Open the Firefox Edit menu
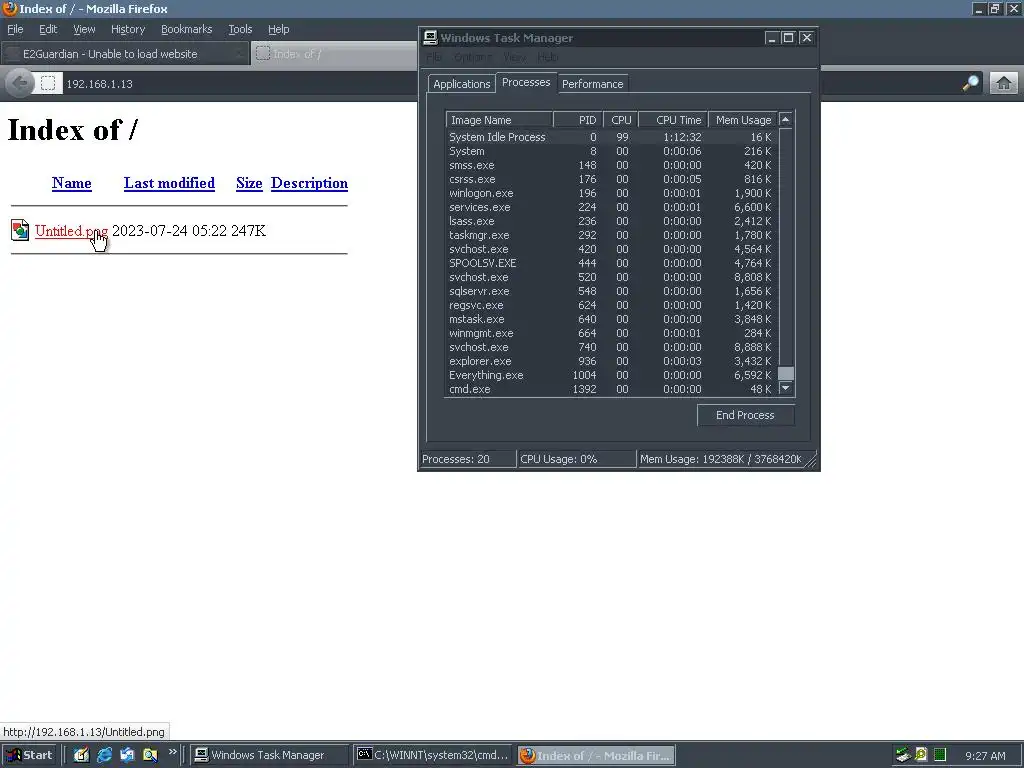The width and height of the screenshot is (1024, 768). pos(48,29)
